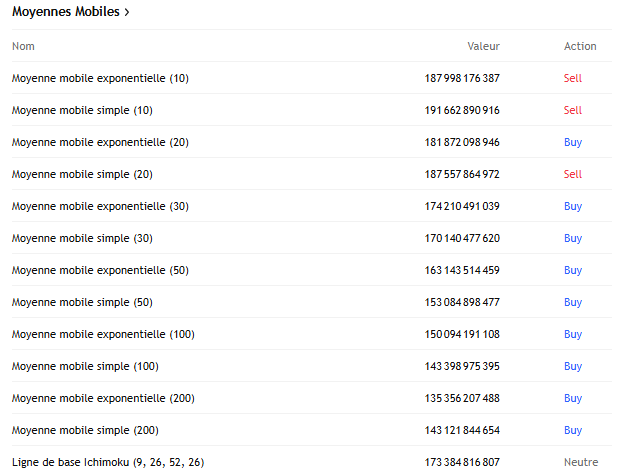
Task: Click Sell for Moyenne mobile simple (10)
Action: (x=573, y=110)
